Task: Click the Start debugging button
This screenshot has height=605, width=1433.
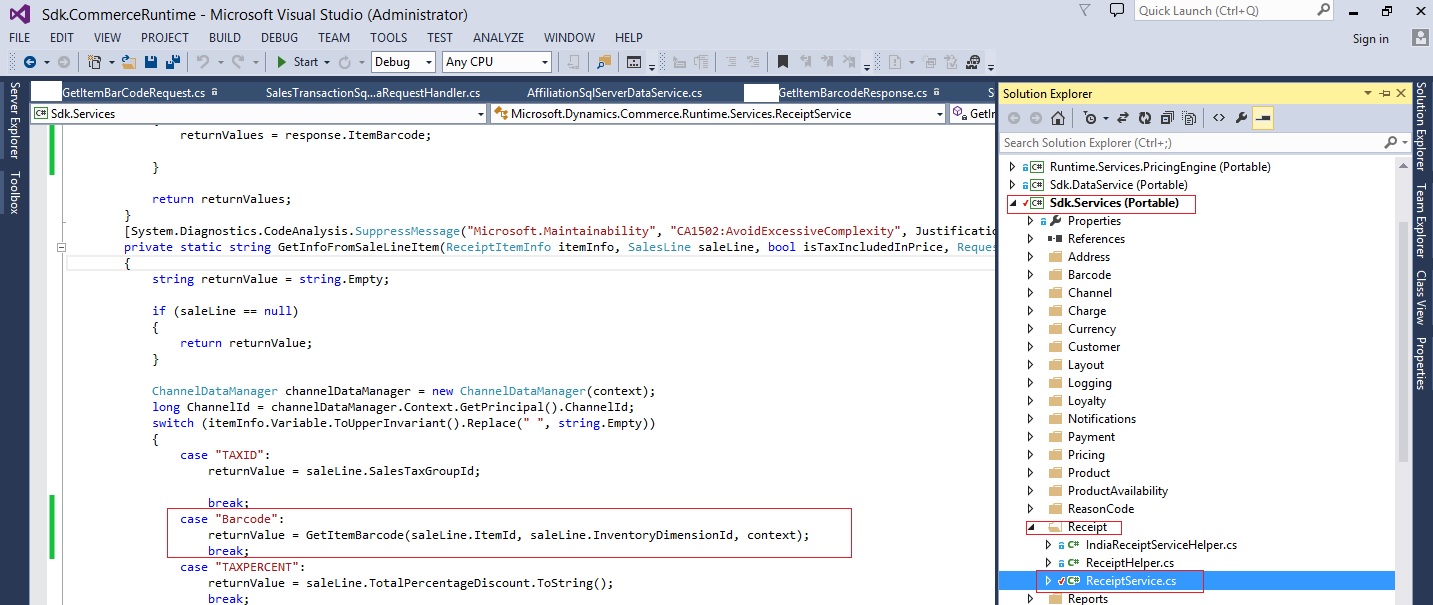Action: [297, 62]
